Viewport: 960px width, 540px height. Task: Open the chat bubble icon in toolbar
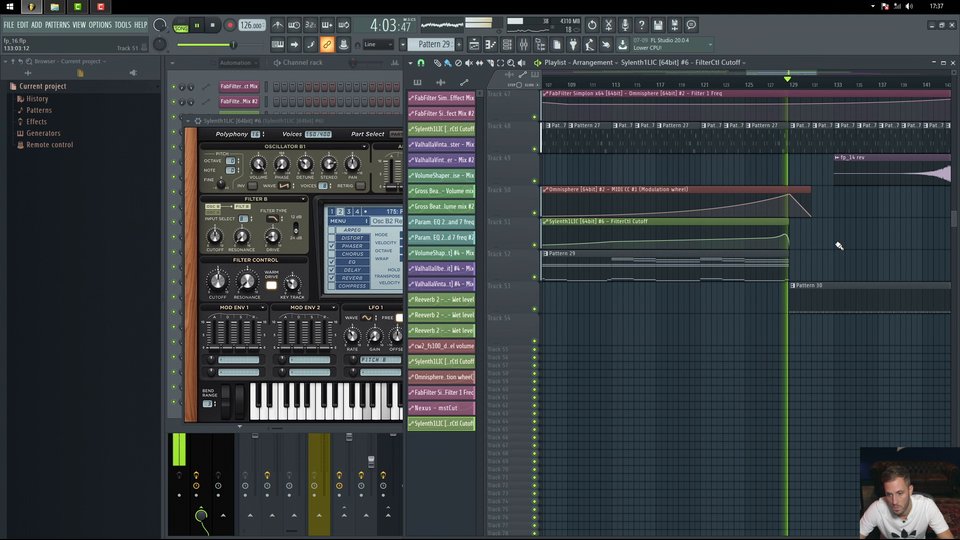click(691, 25)
